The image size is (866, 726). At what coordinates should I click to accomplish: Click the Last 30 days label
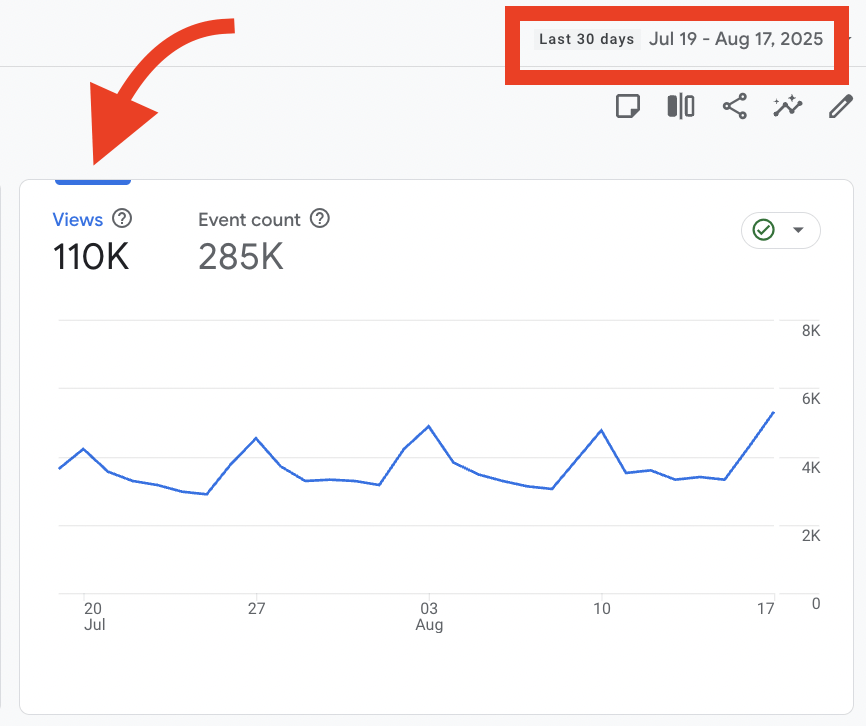click(x=587, y=39)
